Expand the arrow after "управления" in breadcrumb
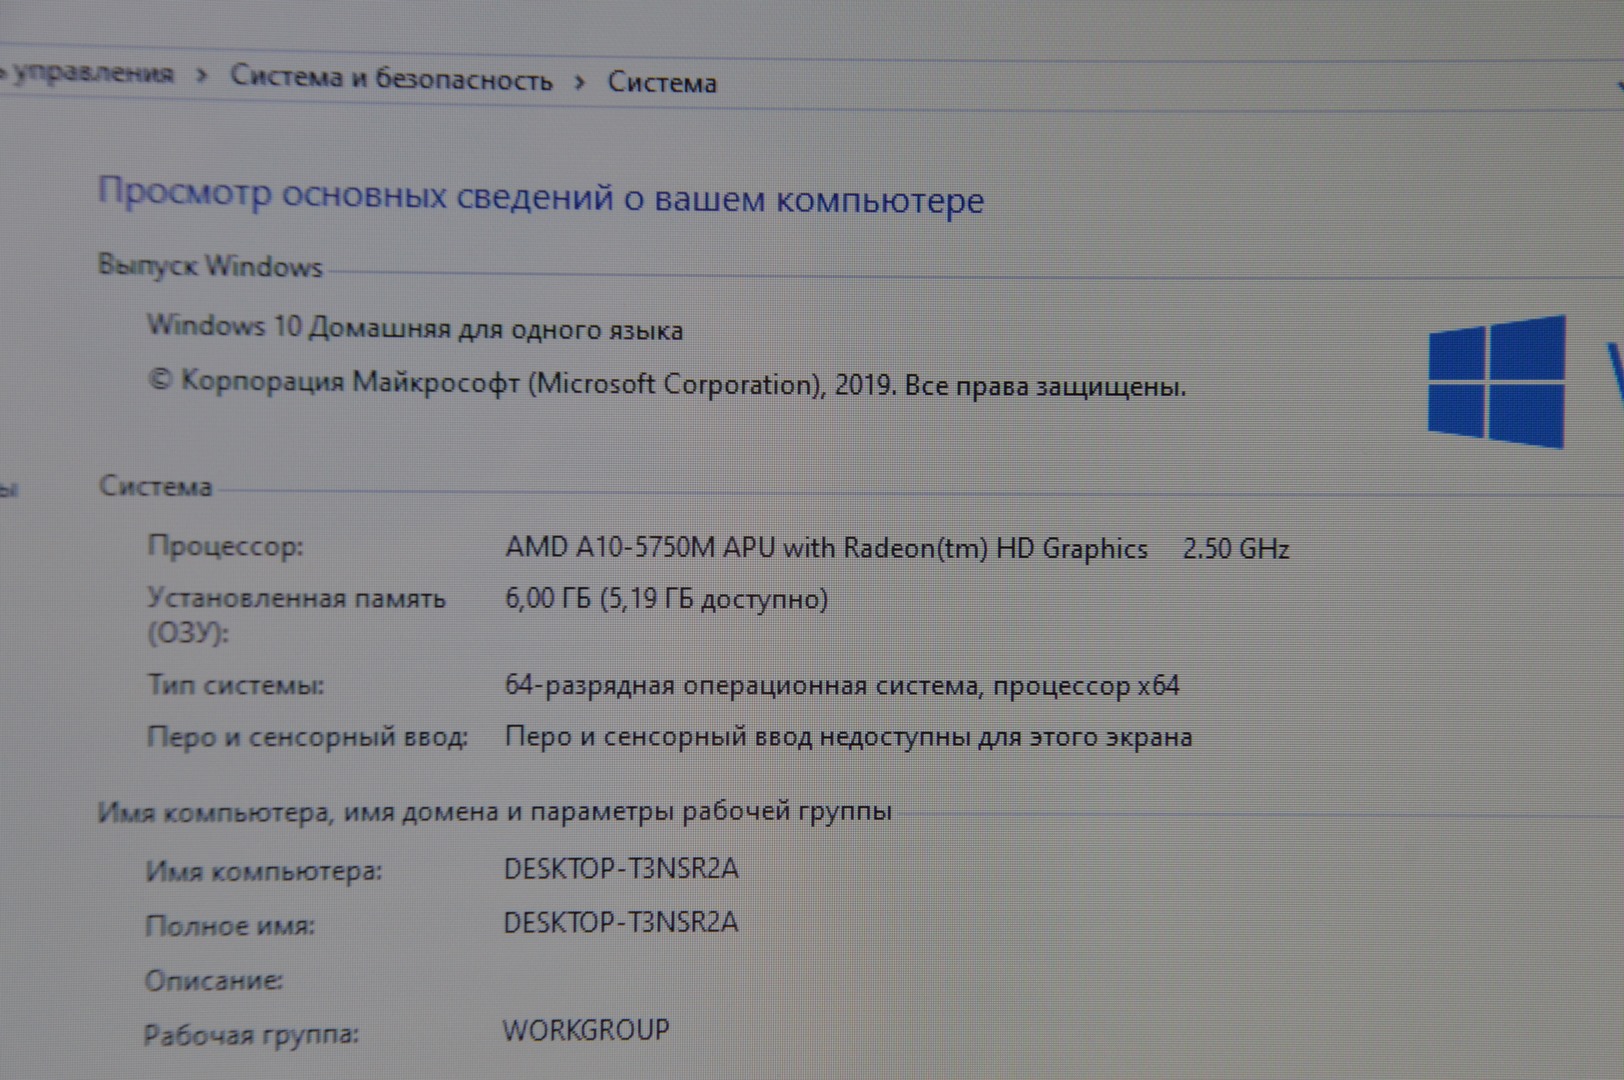This screenshot has height=1080, width=1624. tap(202, 76)
